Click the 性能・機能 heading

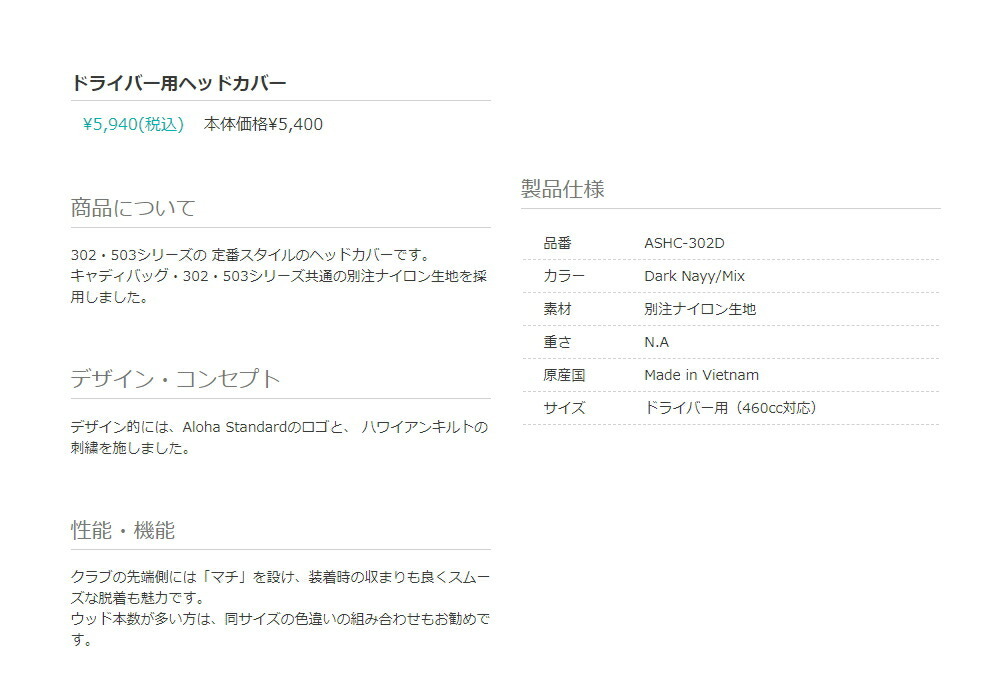coord(122,530)
